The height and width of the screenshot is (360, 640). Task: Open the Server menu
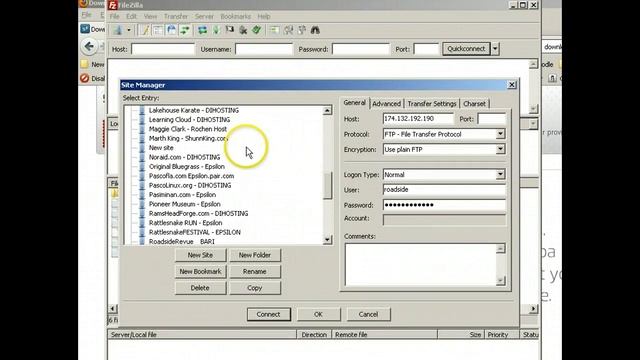click(204, 16)
